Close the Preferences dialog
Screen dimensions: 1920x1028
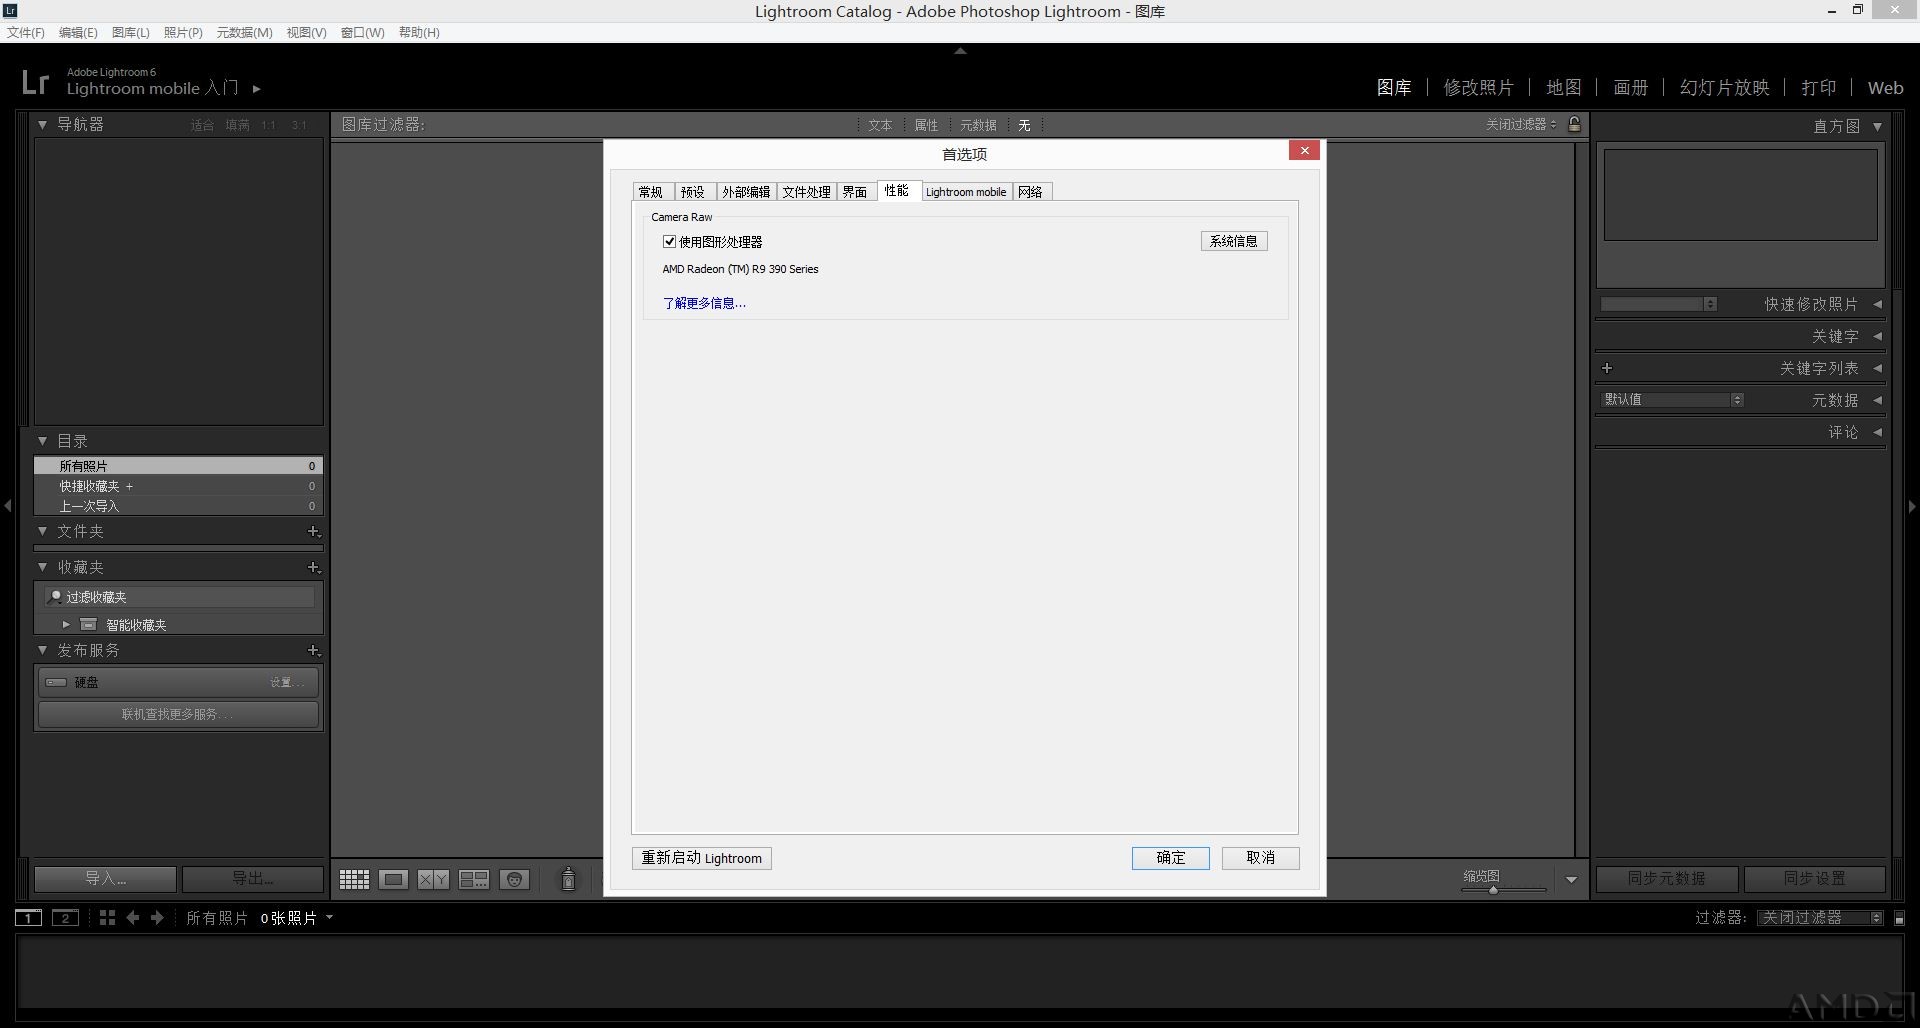pyautogui.click(x=1304, y=150)
